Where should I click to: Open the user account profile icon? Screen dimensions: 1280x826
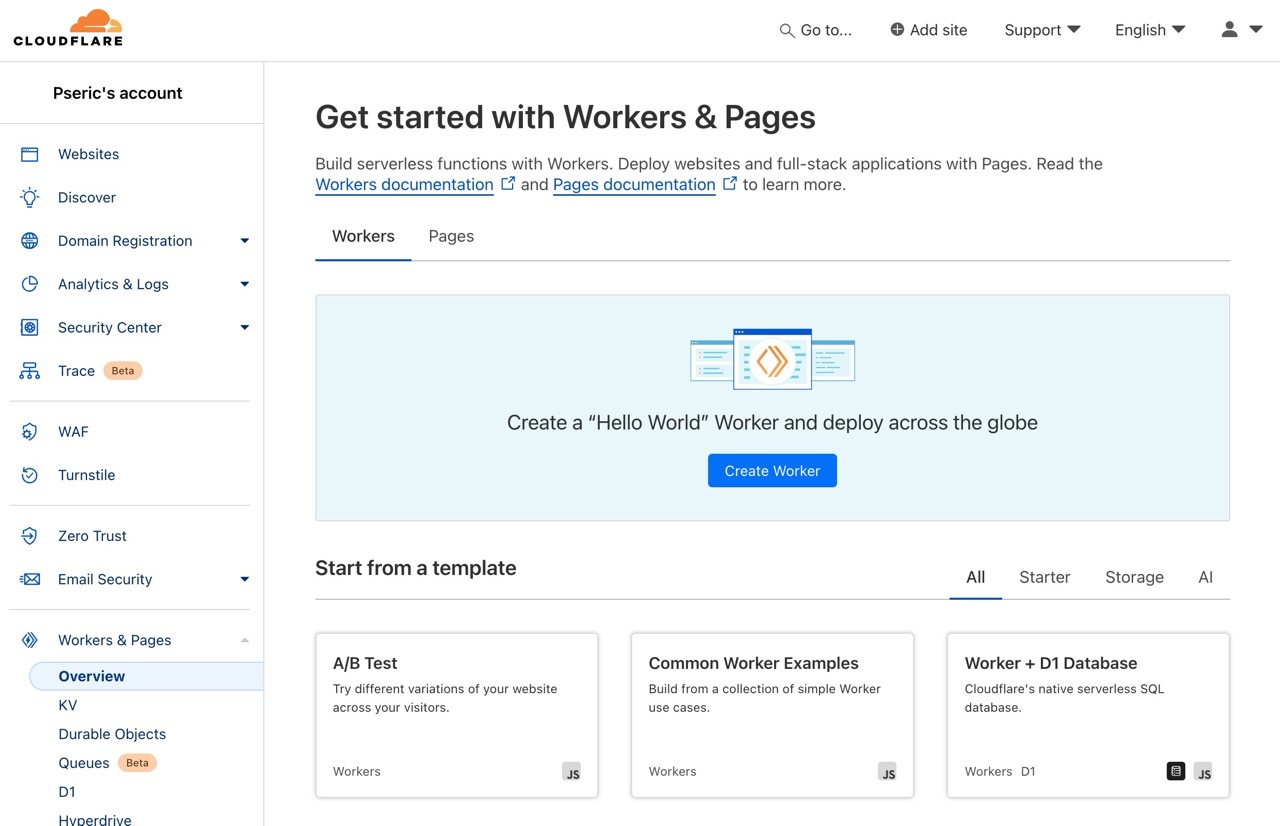(x=1229, y=29)
